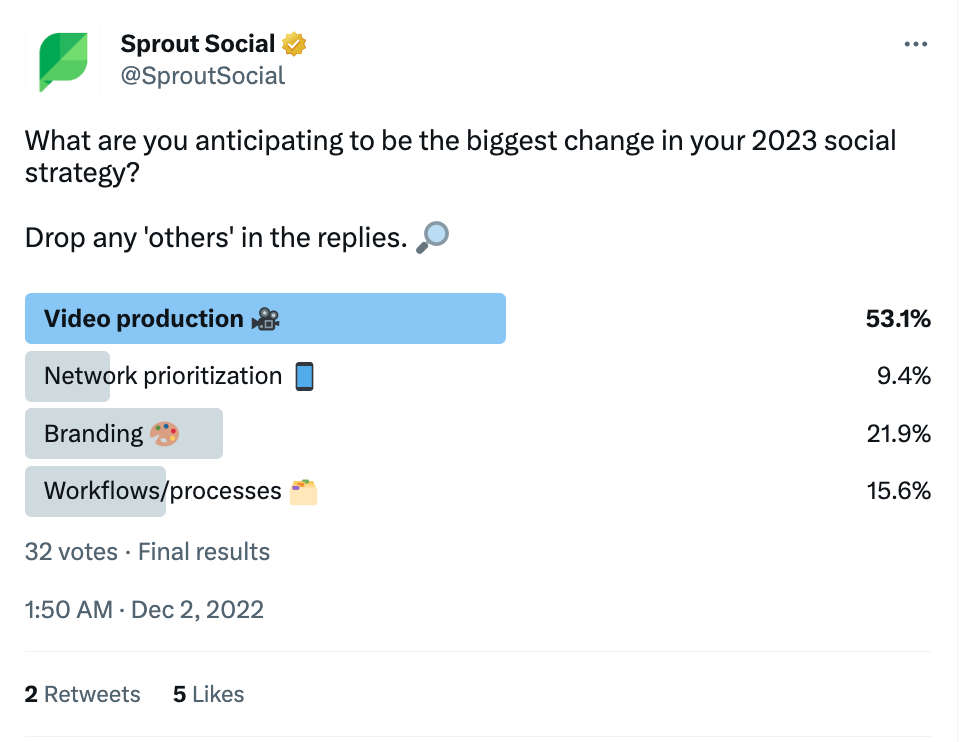Click the artist palette emoji

(x=164, y=434)
